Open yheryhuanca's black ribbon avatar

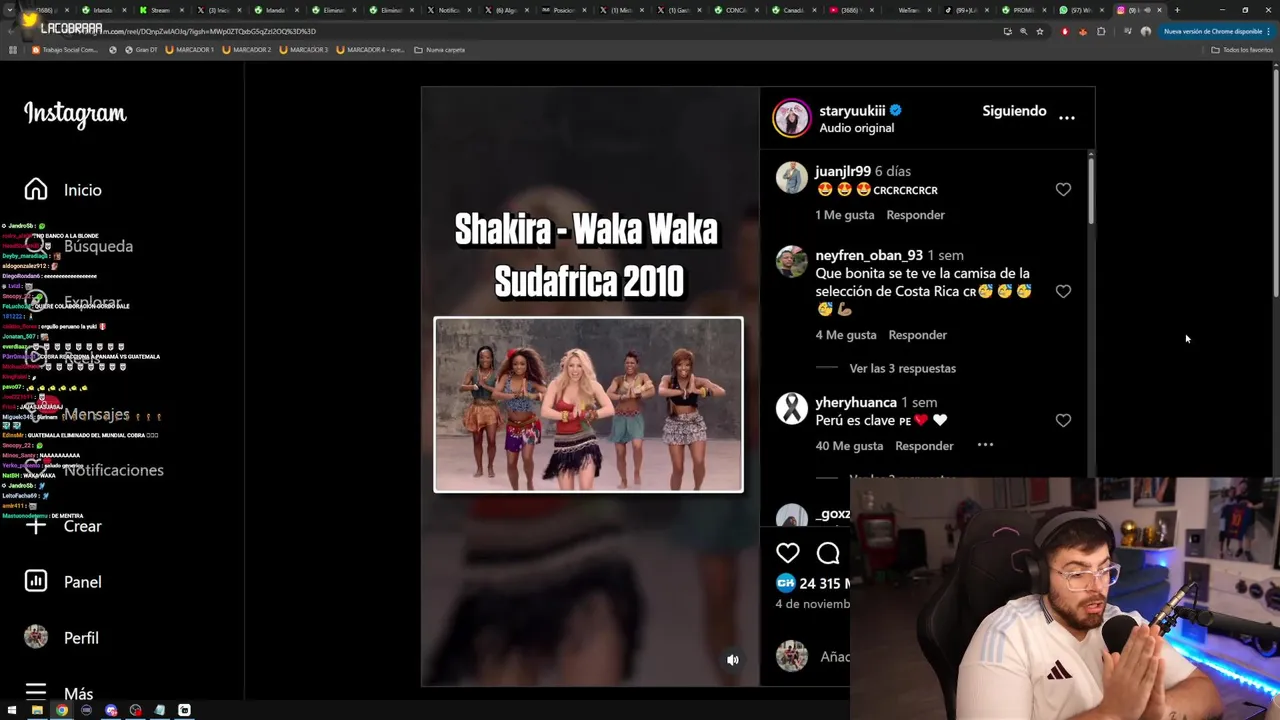click(x=791, y=409)
